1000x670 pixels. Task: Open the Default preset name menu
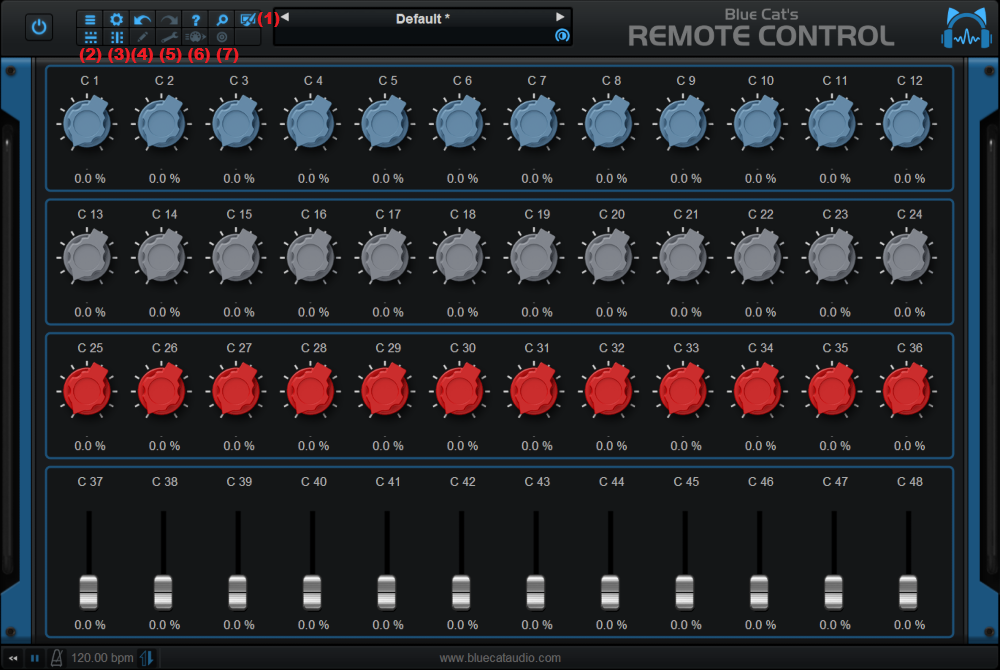click(422, 19)
